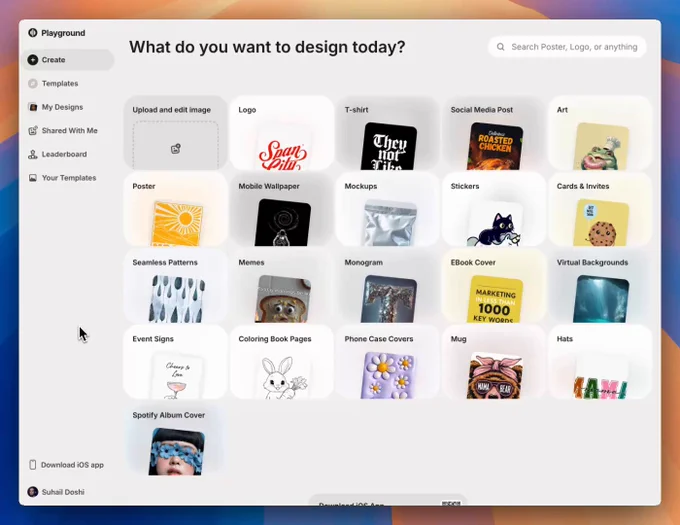Choose the Mobile Wallpaper card
Screen dimensions: 680x525
(x=282, y=209)
